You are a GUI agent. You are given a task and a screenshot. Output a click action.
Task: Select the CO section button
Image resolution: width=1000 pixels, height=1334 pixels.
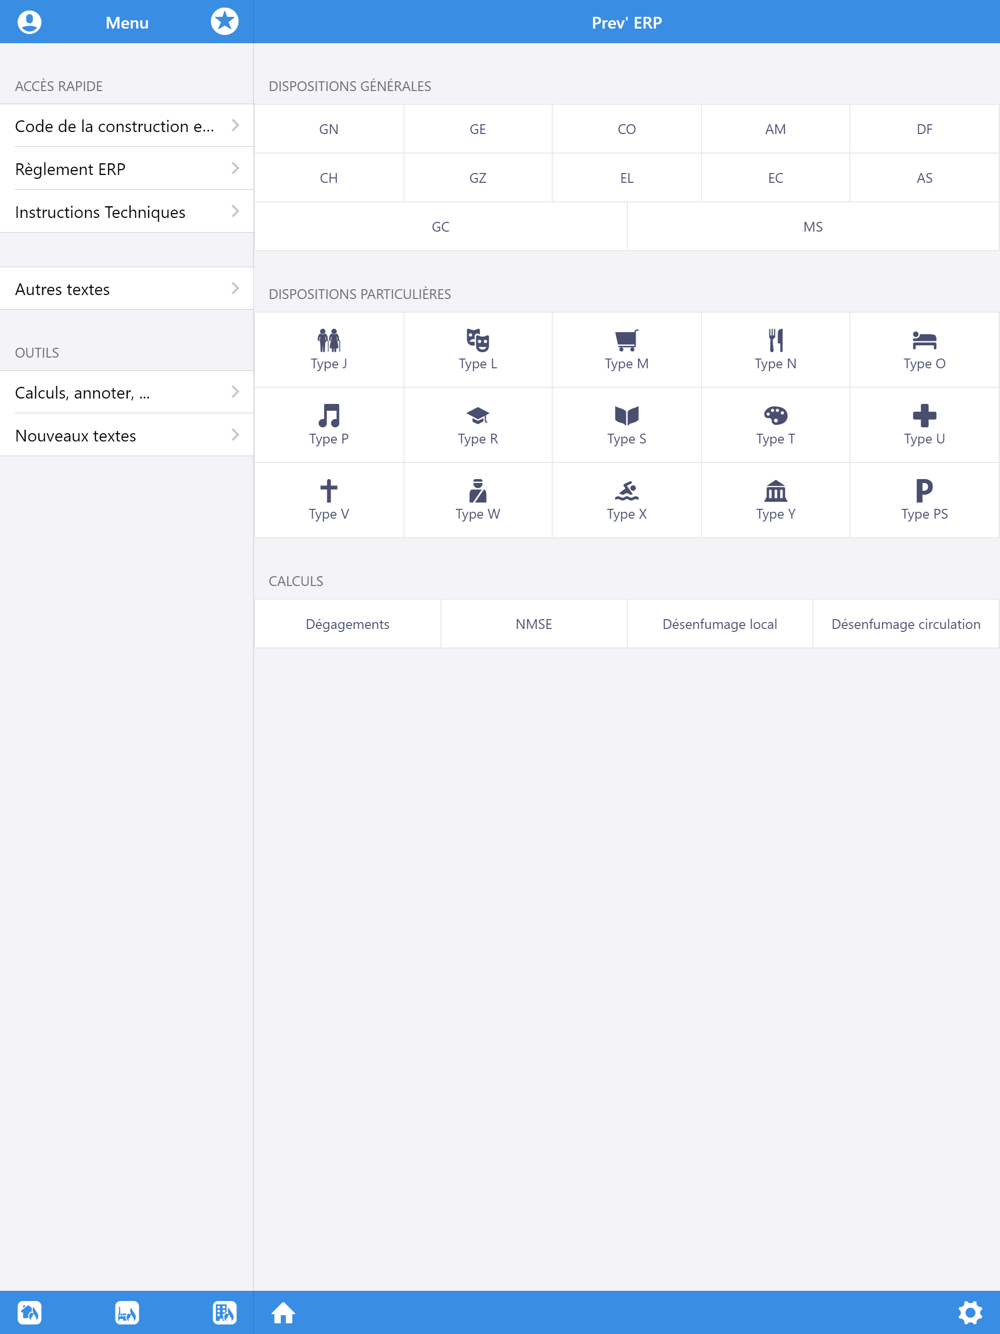coord(627,129)
